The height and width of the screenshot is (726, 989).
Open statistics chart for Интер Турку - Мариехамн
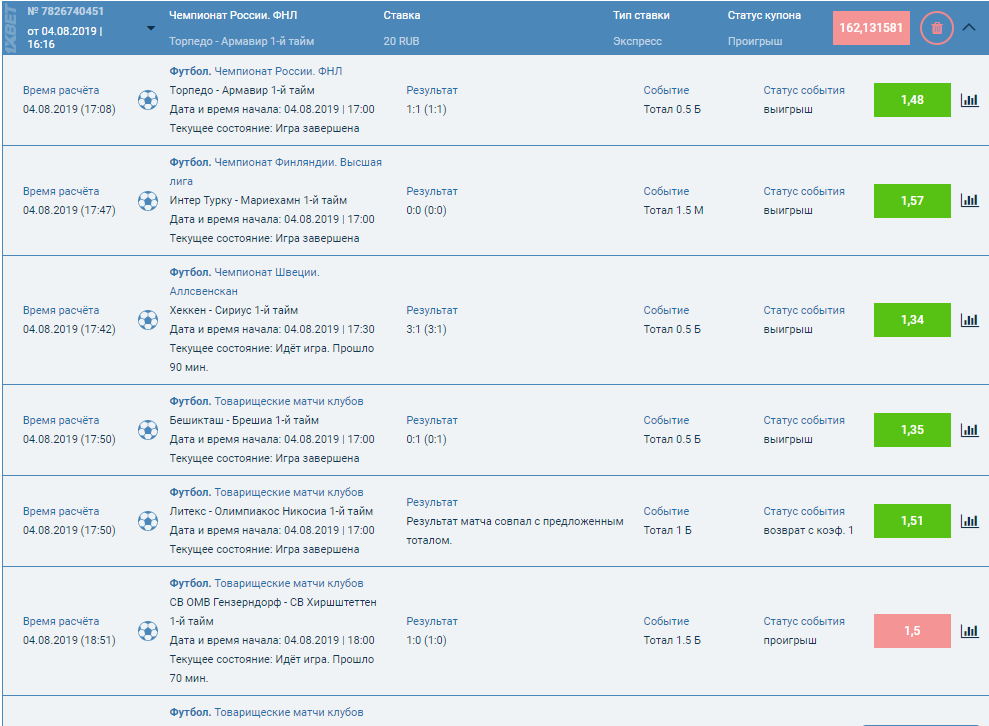click(969, 201)
